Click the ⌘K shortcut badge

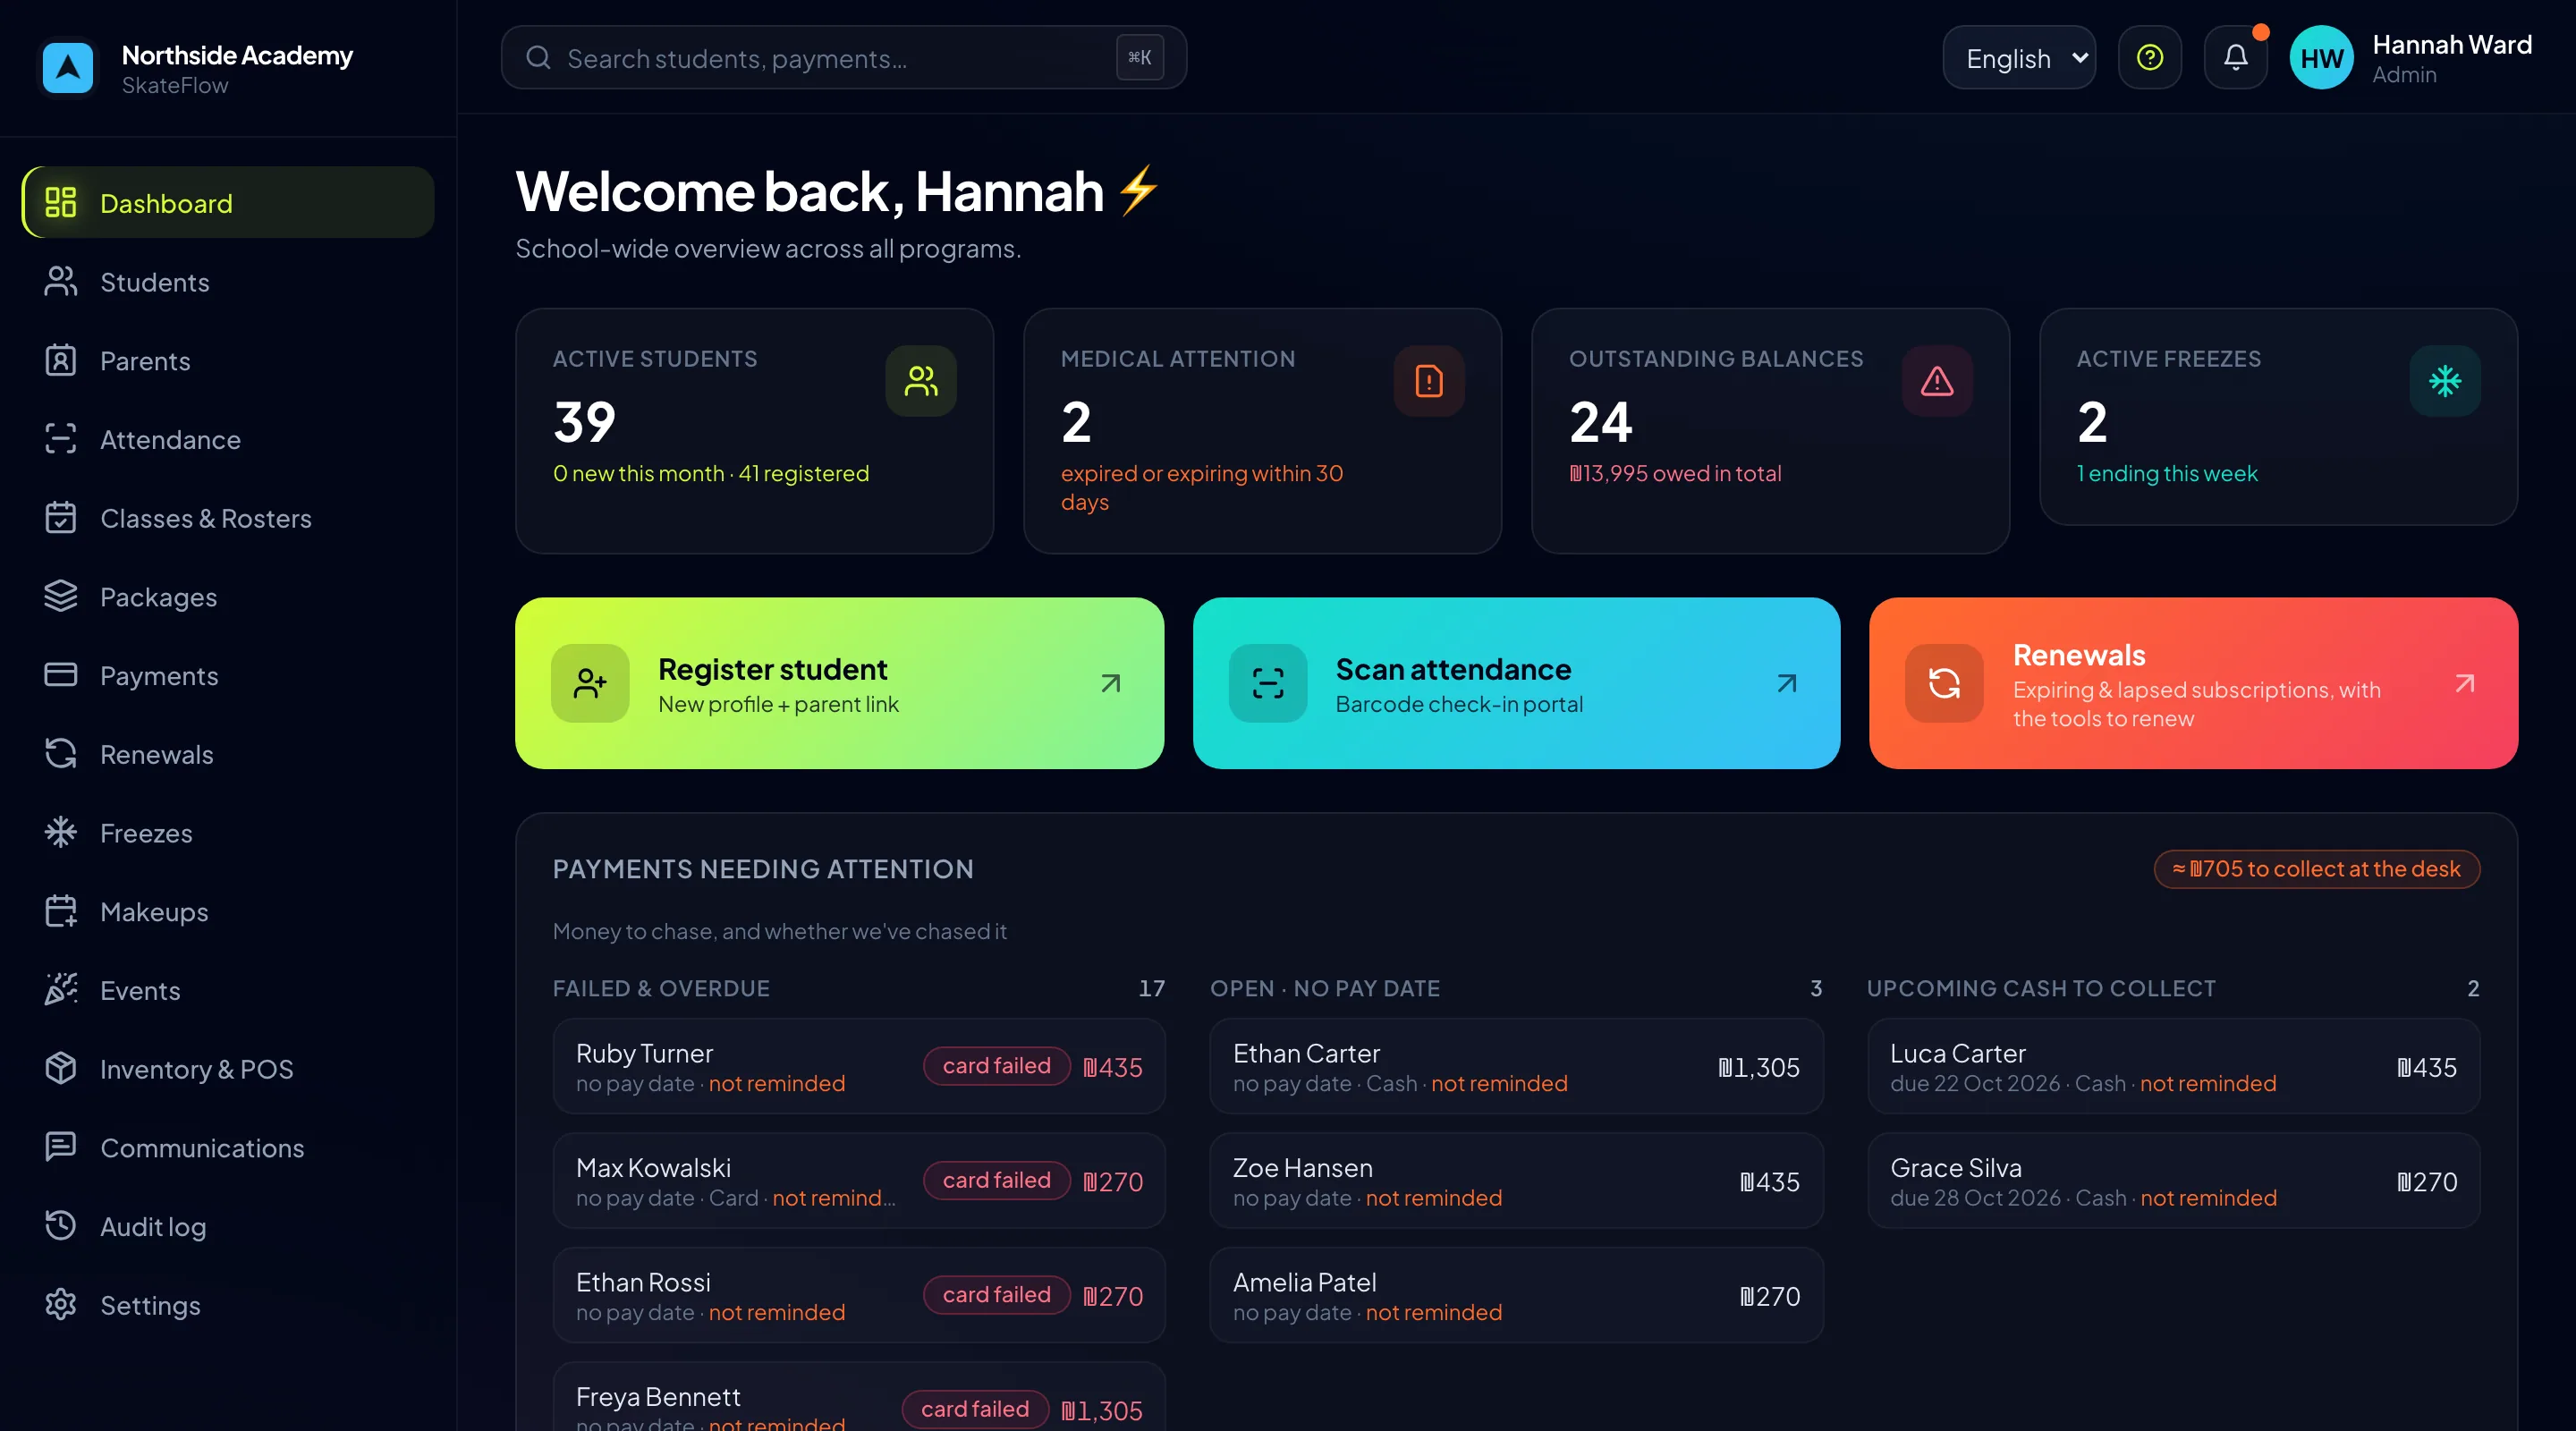(x=1139, y=58)
